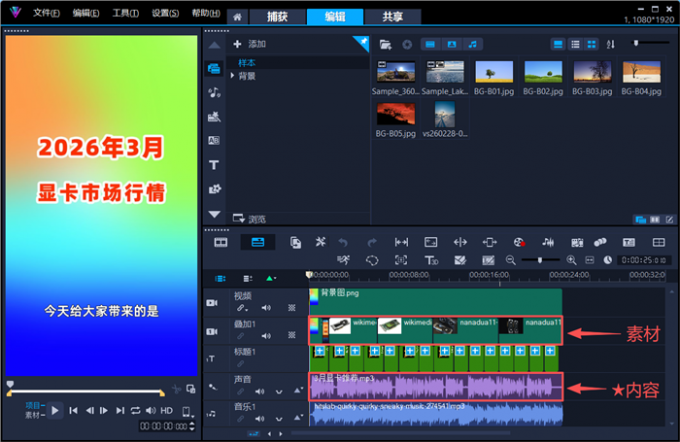Mute the 音乐1 music track speaker
The image size is (680, 442).
pos(259,419)
